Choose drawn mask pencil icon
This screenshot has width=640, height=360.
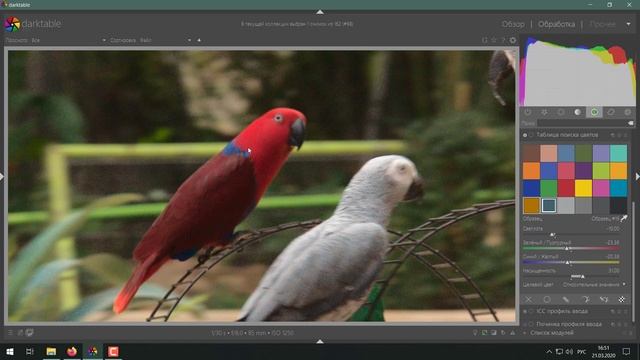[566, 300]
